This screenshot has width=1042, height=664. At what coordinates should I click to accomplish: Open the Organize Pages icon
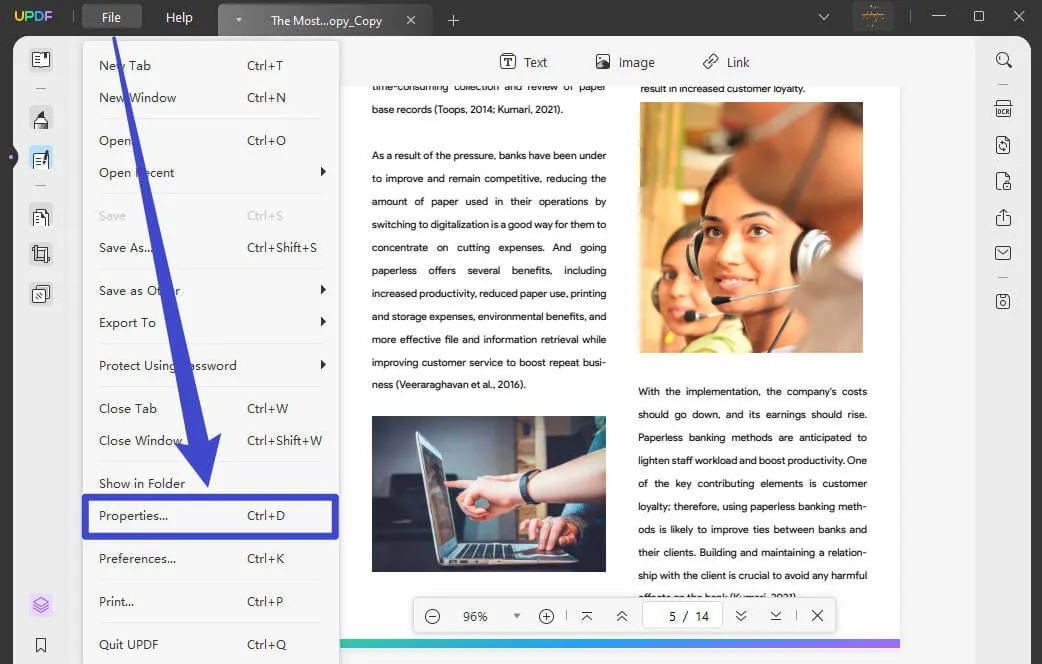(x=41, y=217)
